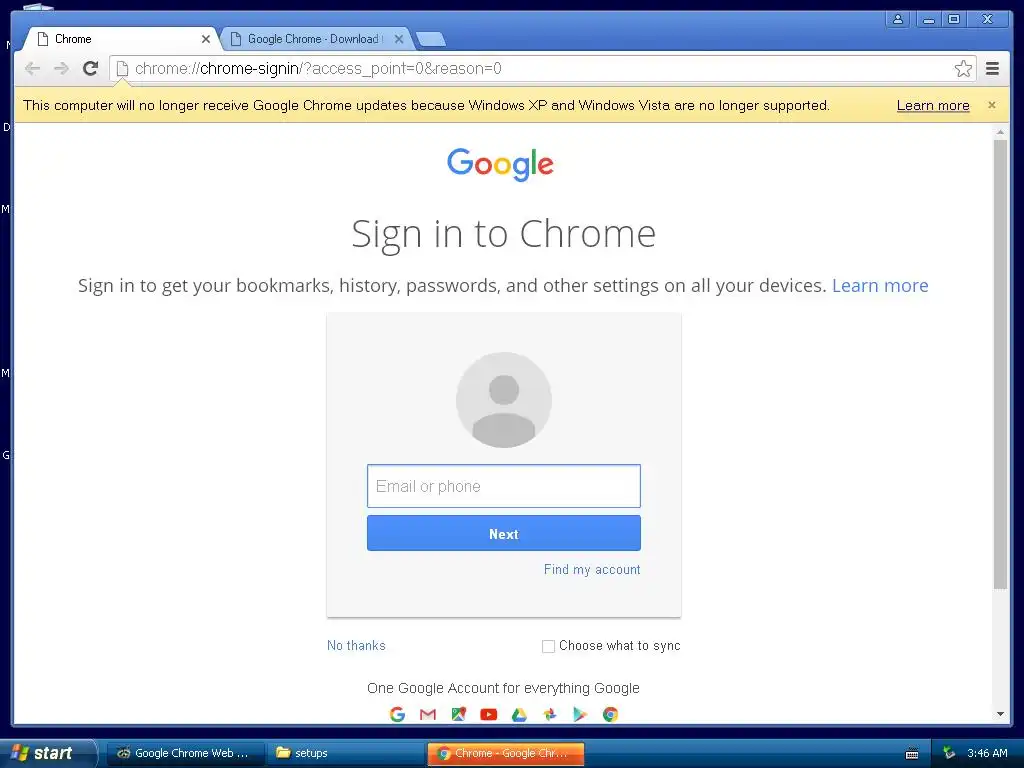Click the people profile icon in title bar

coord(898,19)
